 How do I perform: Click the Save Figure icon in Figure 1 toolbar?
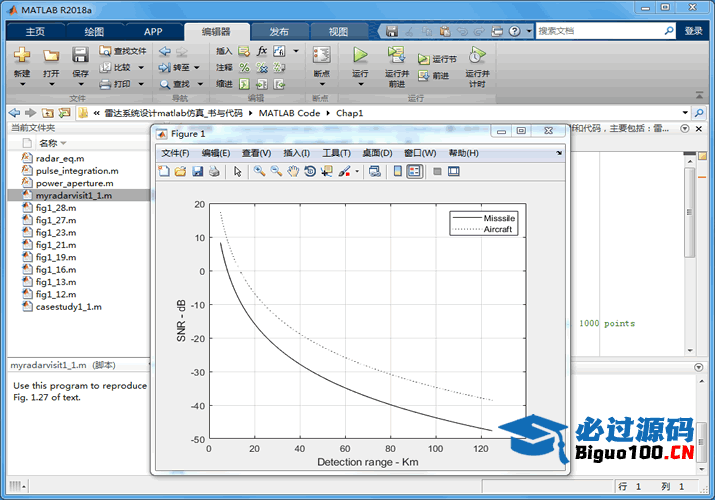(197, 171)
